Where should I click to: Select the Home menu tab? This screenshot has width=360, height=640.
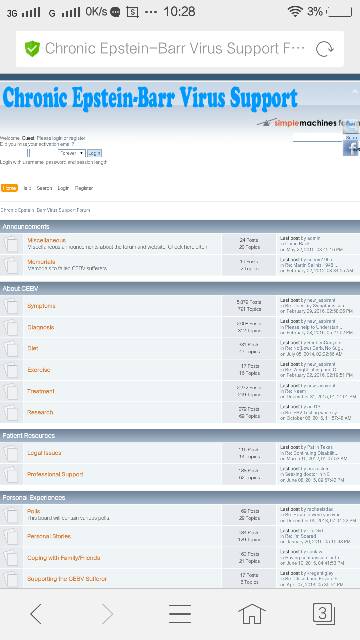[x=9, y=188]
